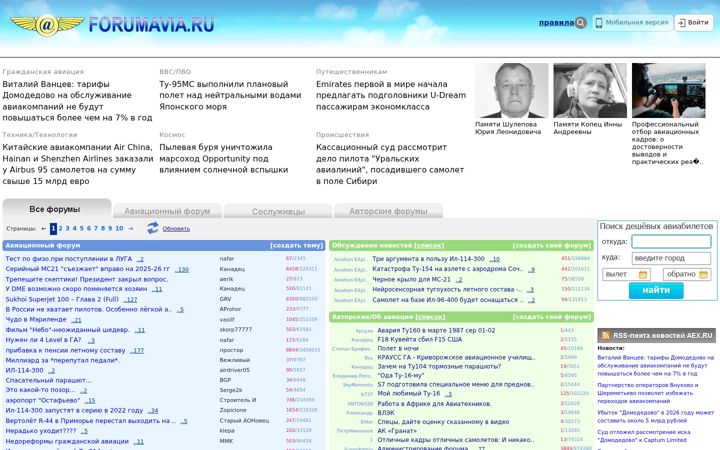Open the departure date calendar icon
720x450 pixels.
click(x=643, y=275)
